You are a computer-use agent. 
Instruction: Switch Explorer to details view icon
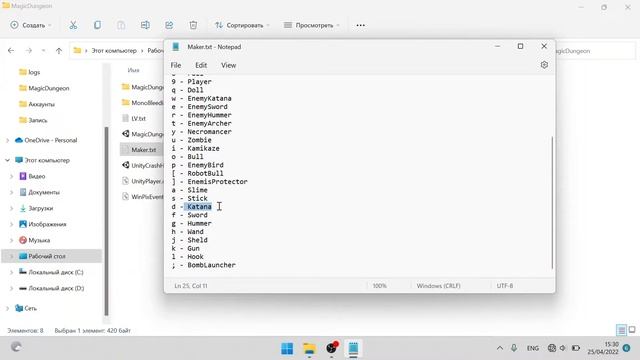[x=621, y=330]
